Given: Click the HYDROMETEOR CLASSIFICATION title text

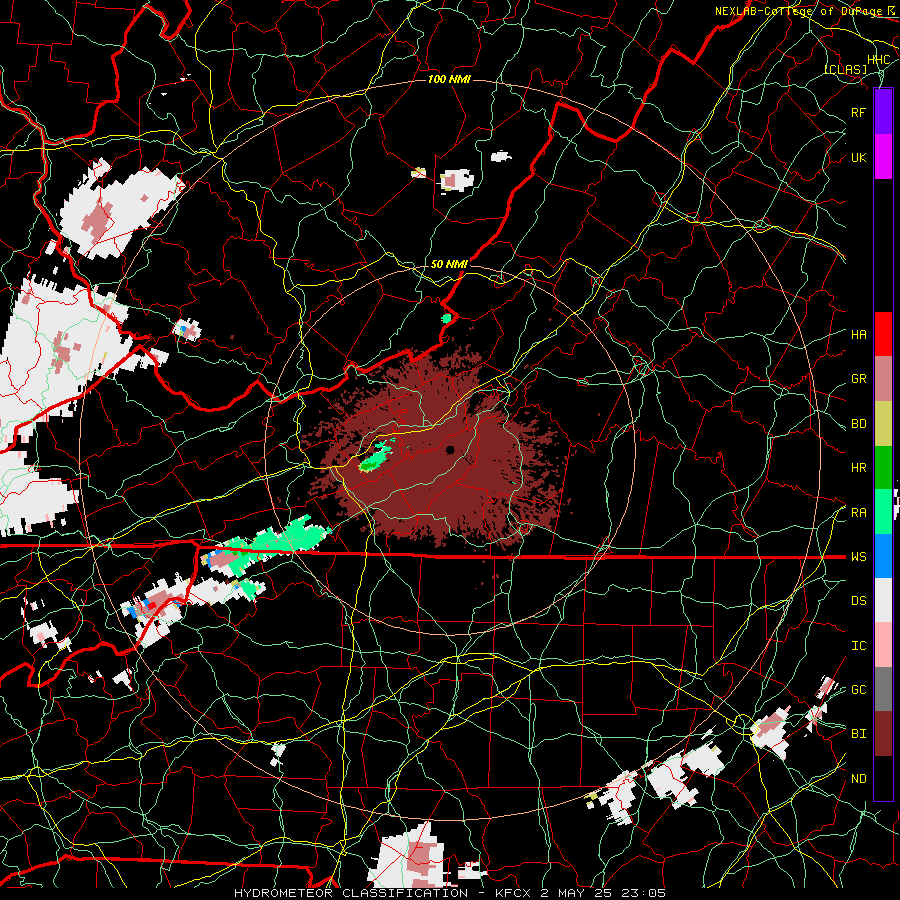Looking at the screenshot, I should tap(351, 893).
